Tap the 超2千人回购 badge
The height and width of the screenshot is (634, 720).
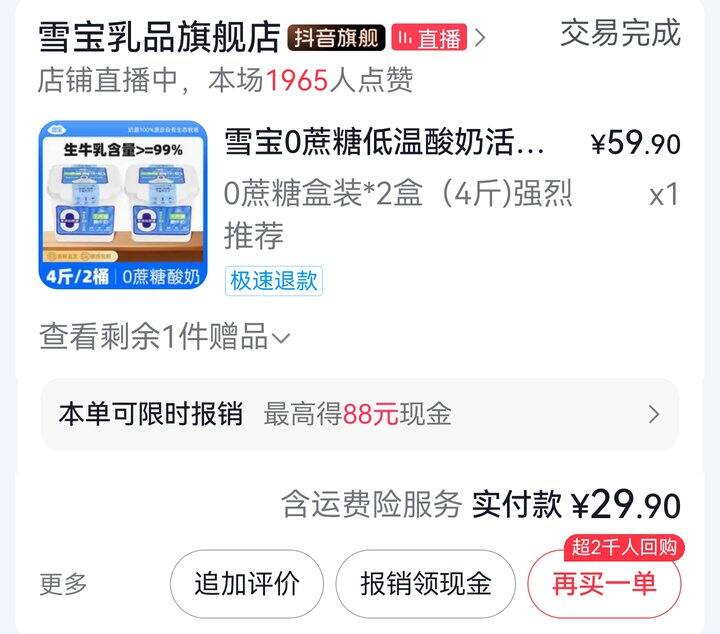click(624, 547)
